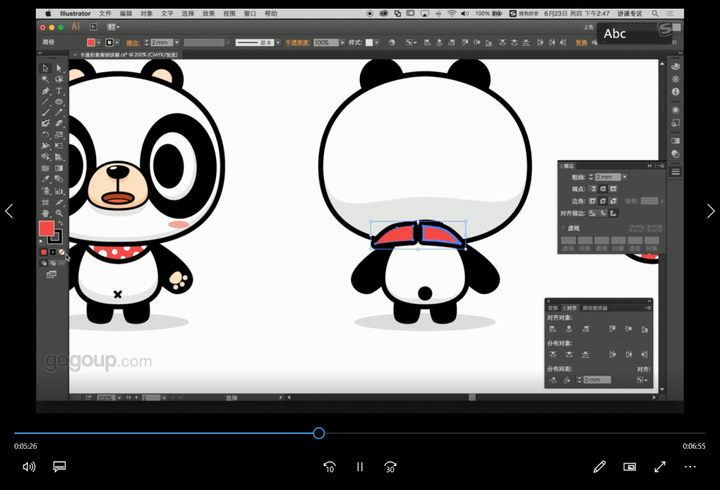The width and height of the screenshot is (720, 490).
Task: Choose the Eyedropper tool
Action: pos(45,179)
